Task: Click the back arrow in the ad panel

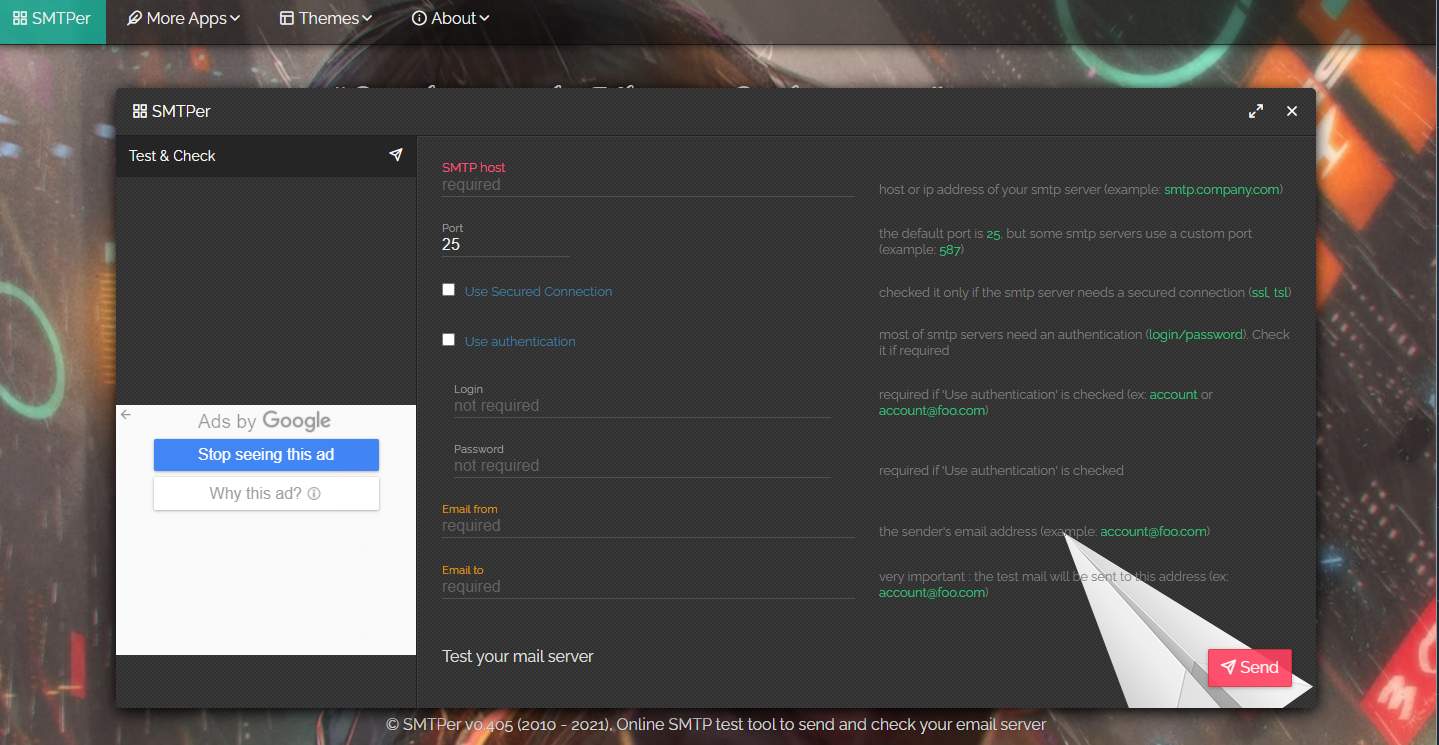Action: pos(126,414)
